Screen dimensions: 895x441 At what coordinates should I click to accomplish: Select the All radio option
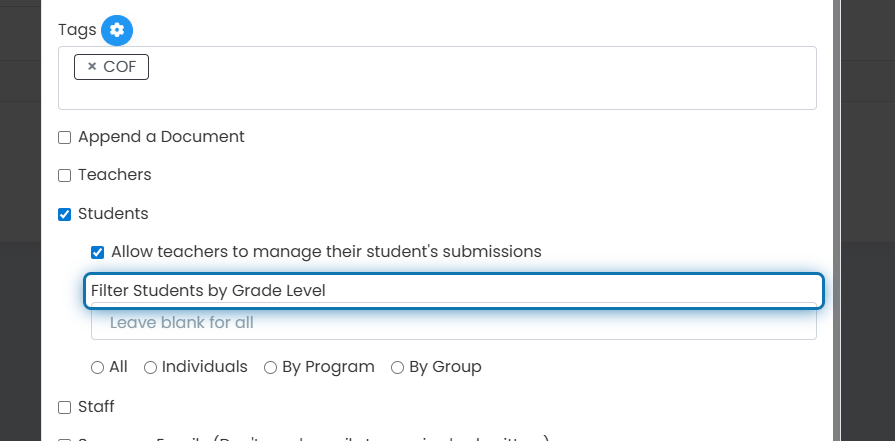[x=98, y=368]
